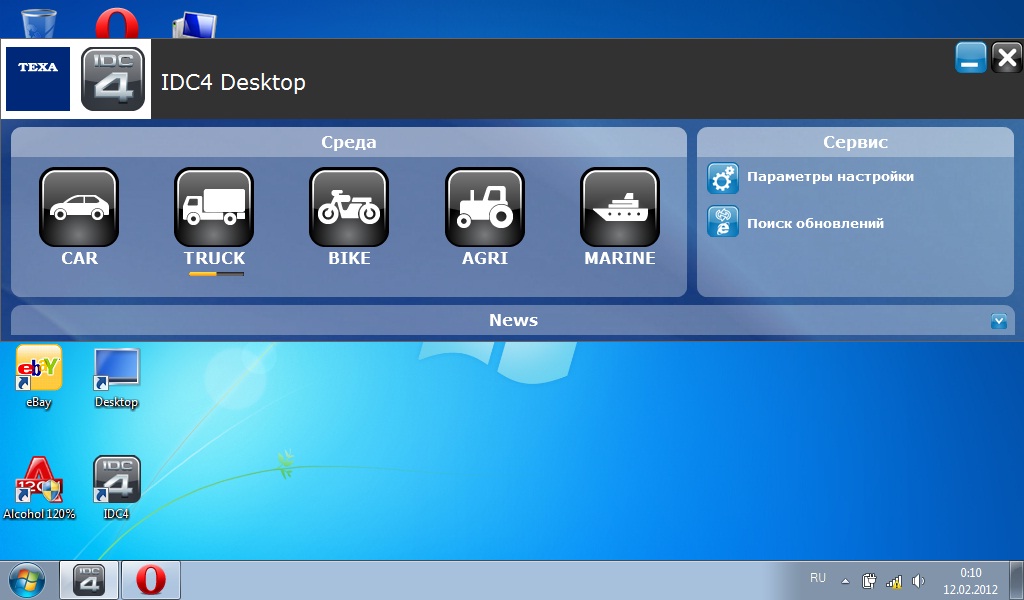1024x600 pixels.
Task: Choose the MARINE ship environment
Action: (x=620, y=208)
